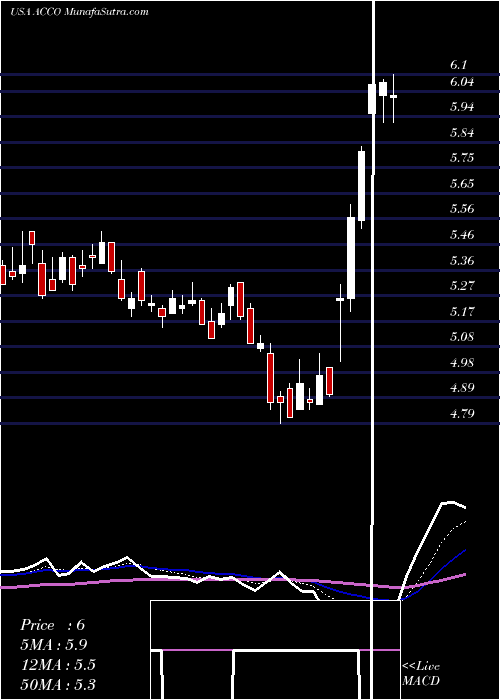The height and width of the screenshot is (700, 500).
Task: Click the 5.84 price axis label
Action: (462, 133)
